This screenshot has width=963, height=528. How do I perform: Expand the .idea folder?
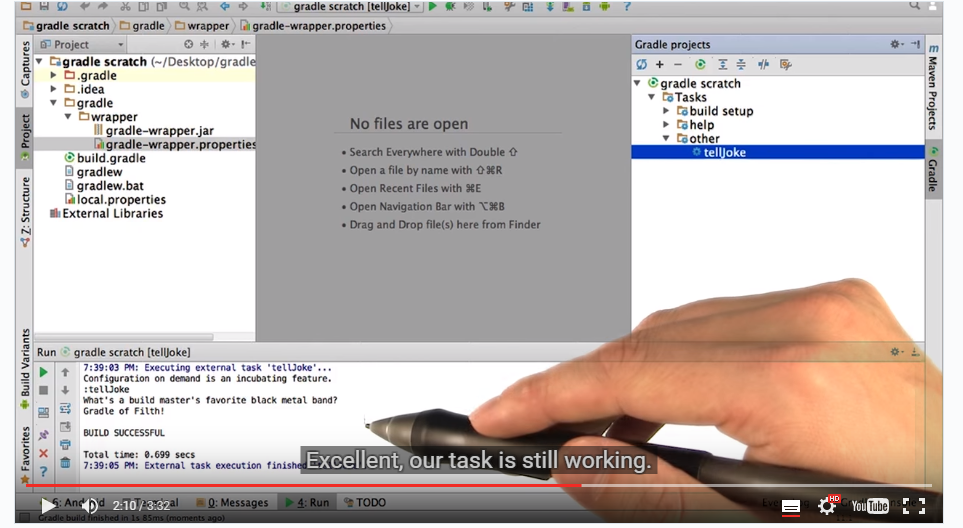click(54, 89)
